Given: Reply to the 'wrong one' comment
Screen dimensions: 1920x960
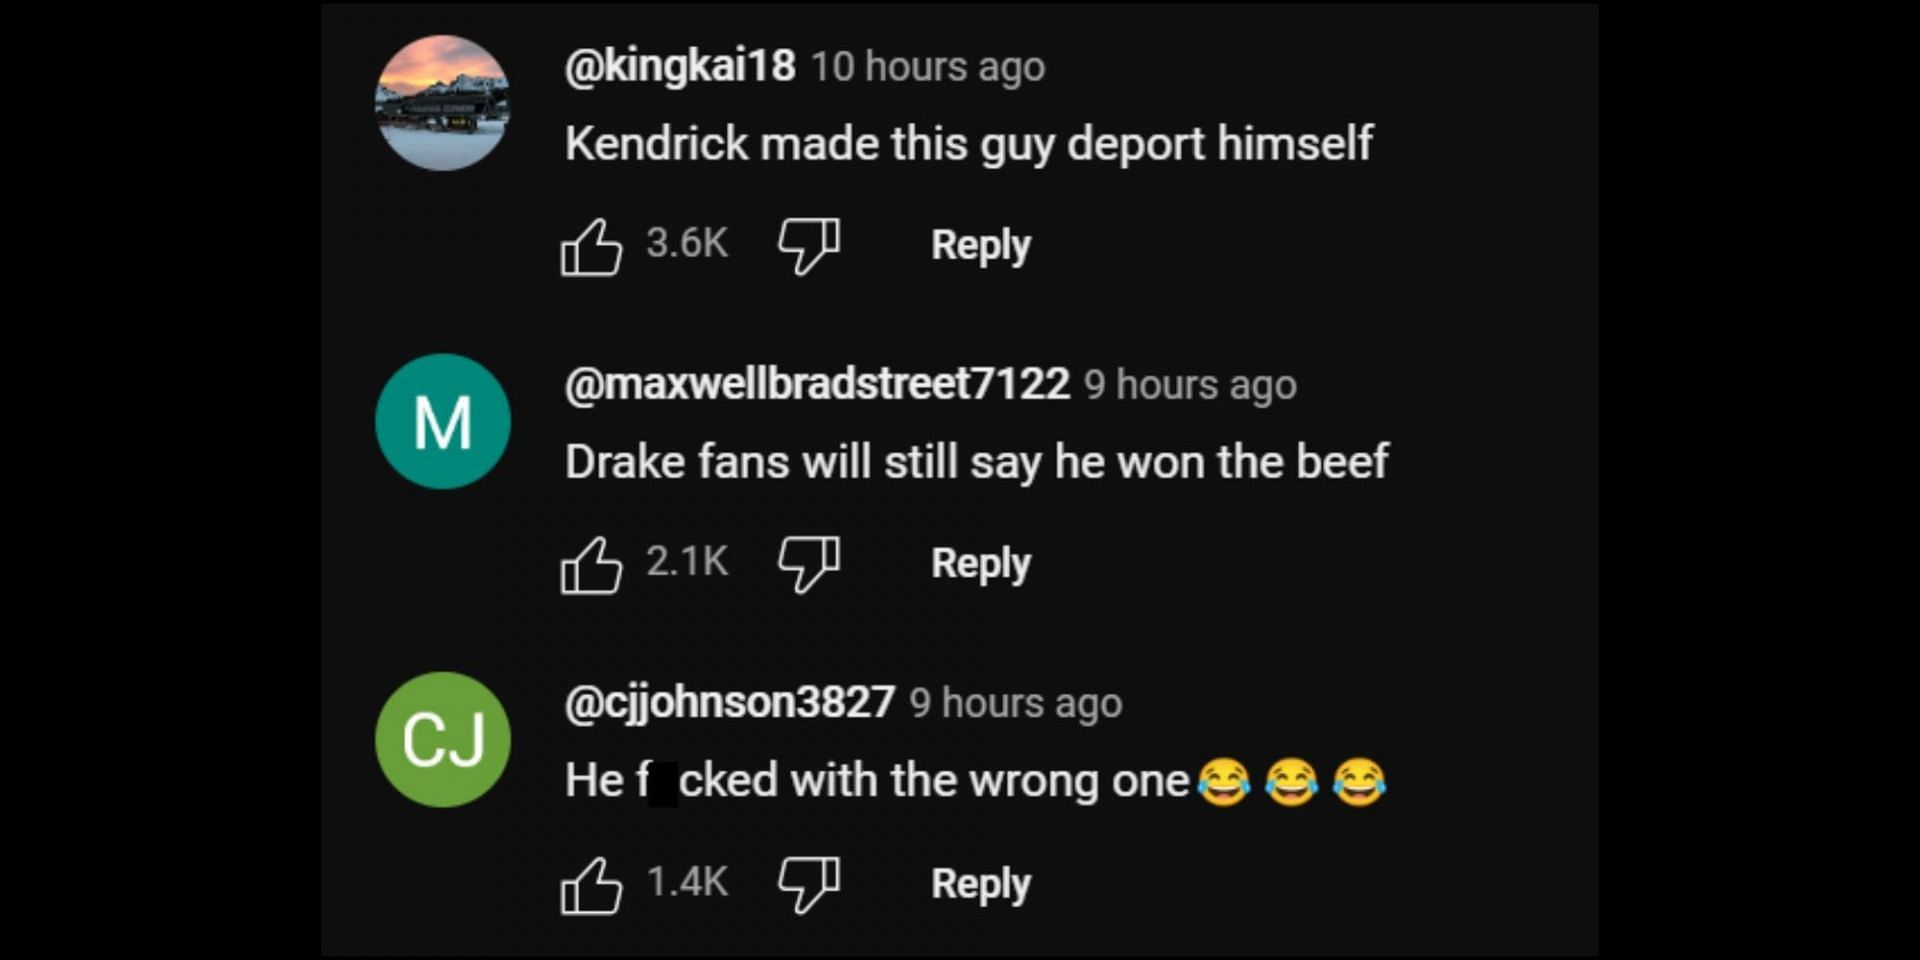Looking at the screenshot, I should pos(980,884).
